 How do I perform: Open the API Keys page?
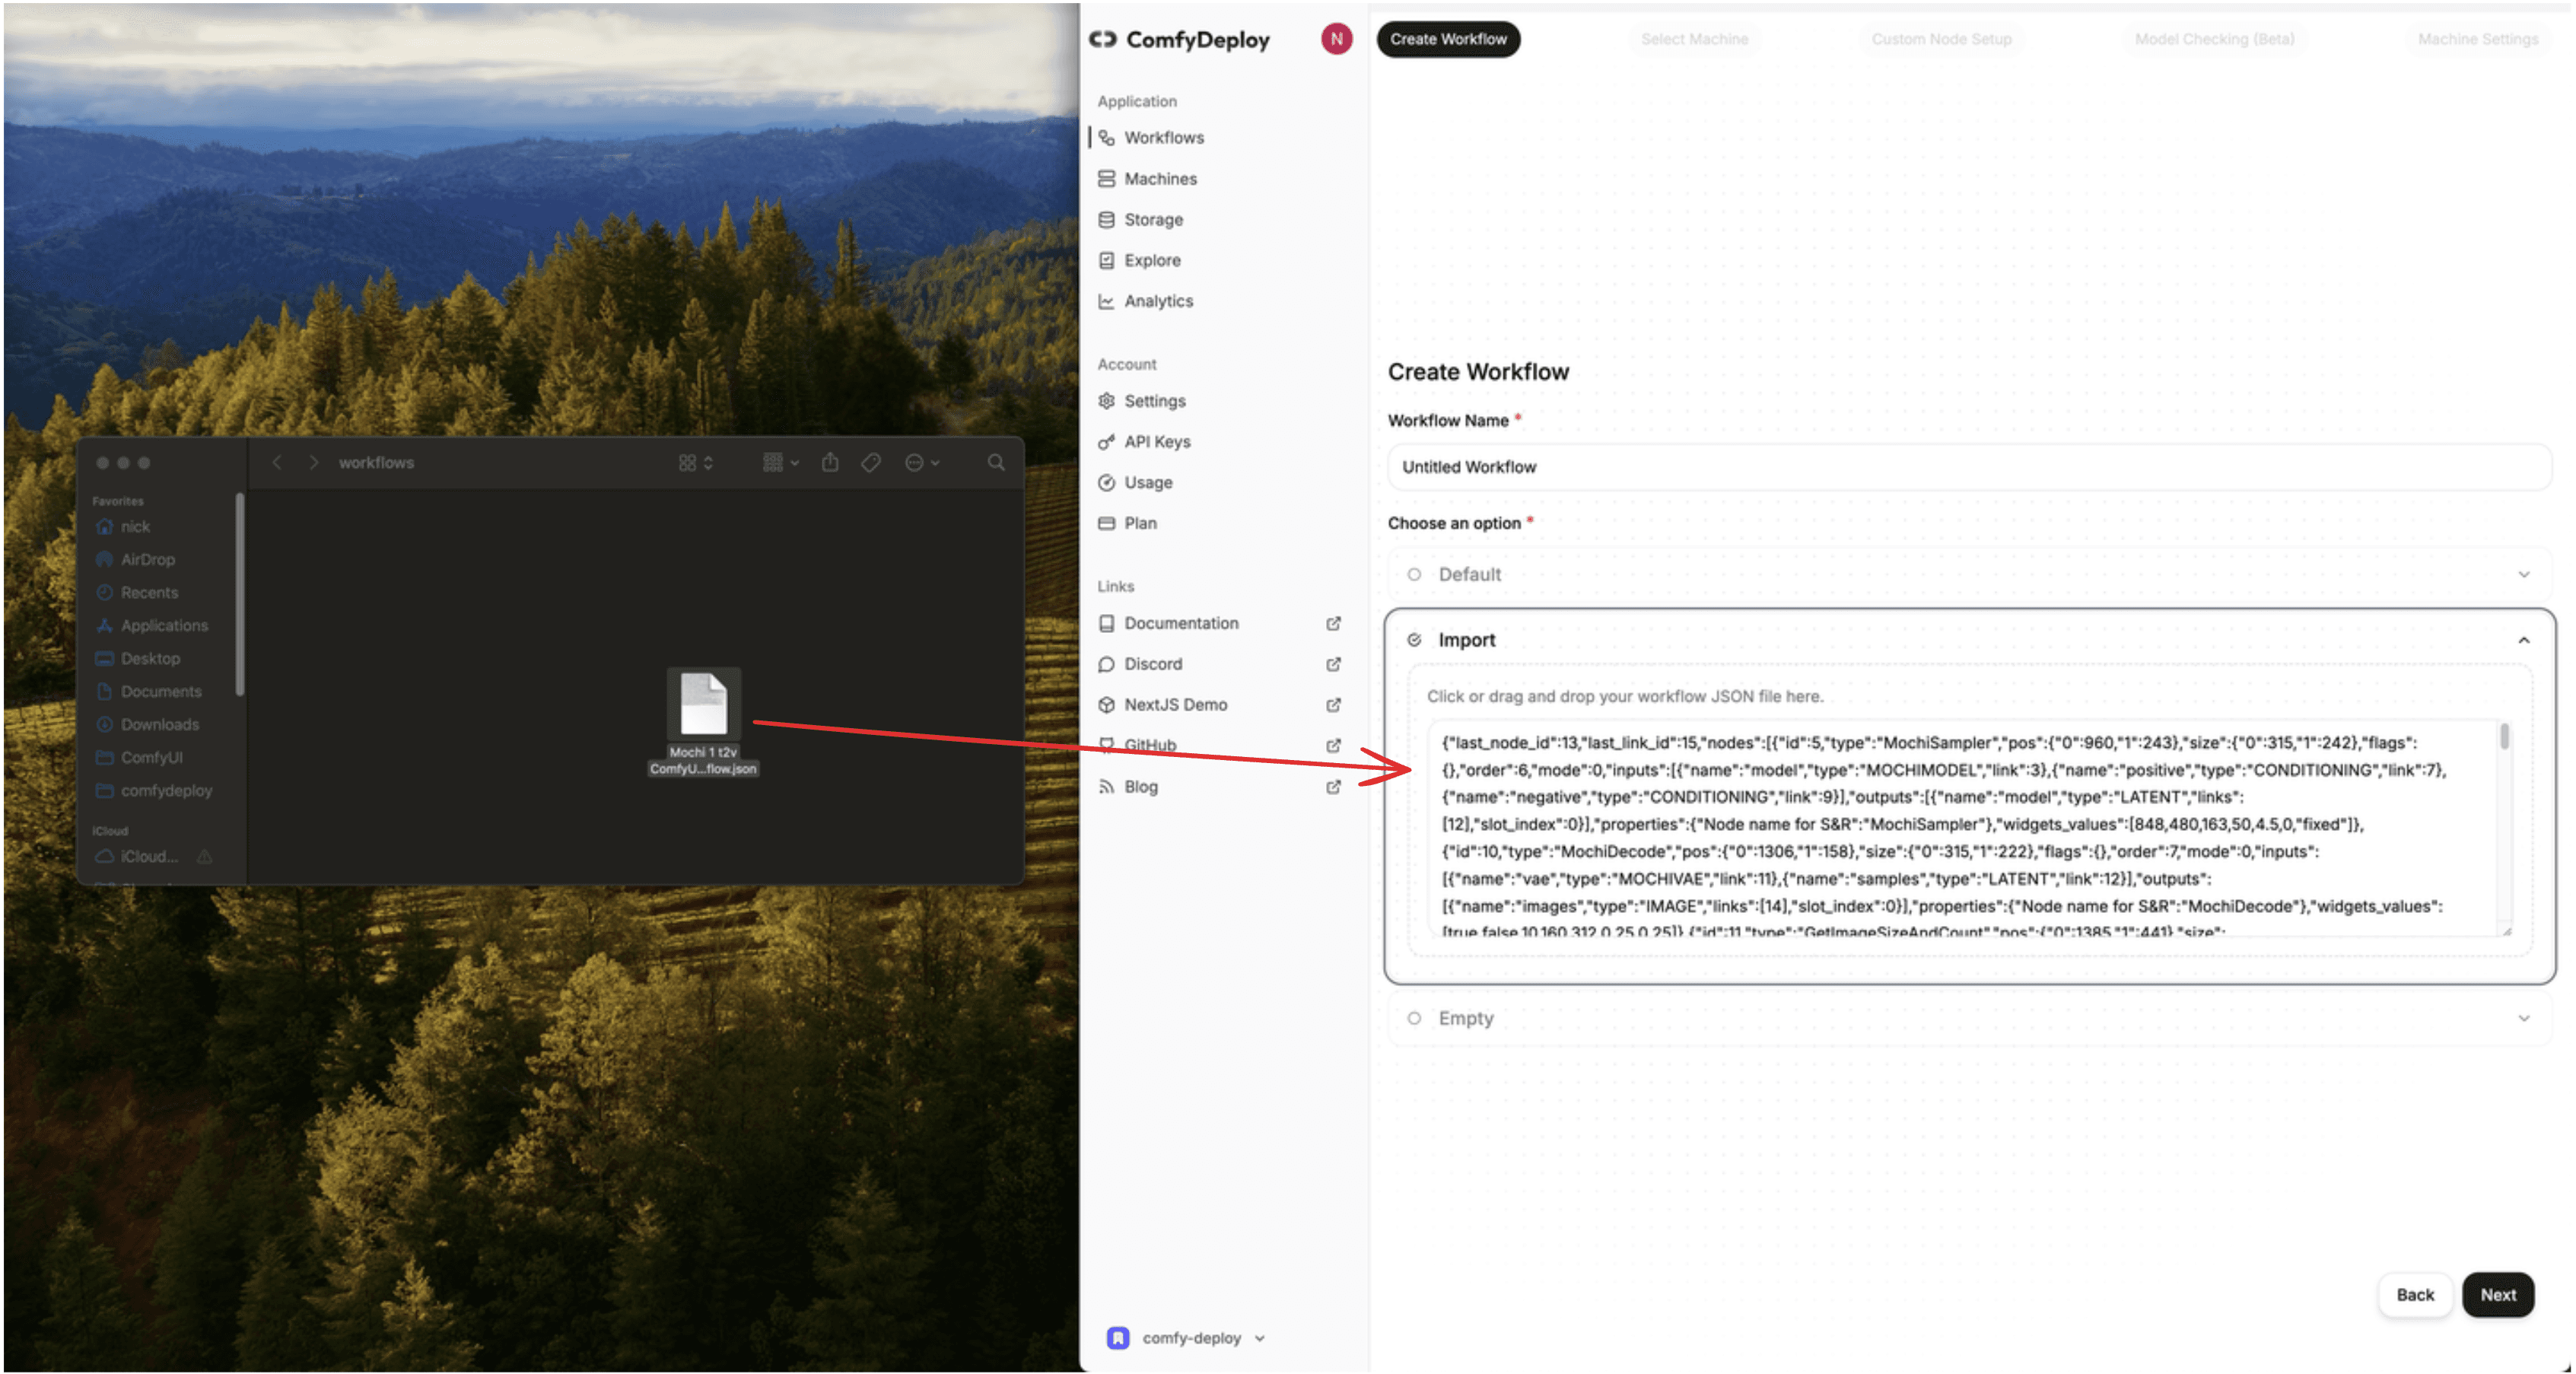pyautogui.click(x=1157, y=441)
